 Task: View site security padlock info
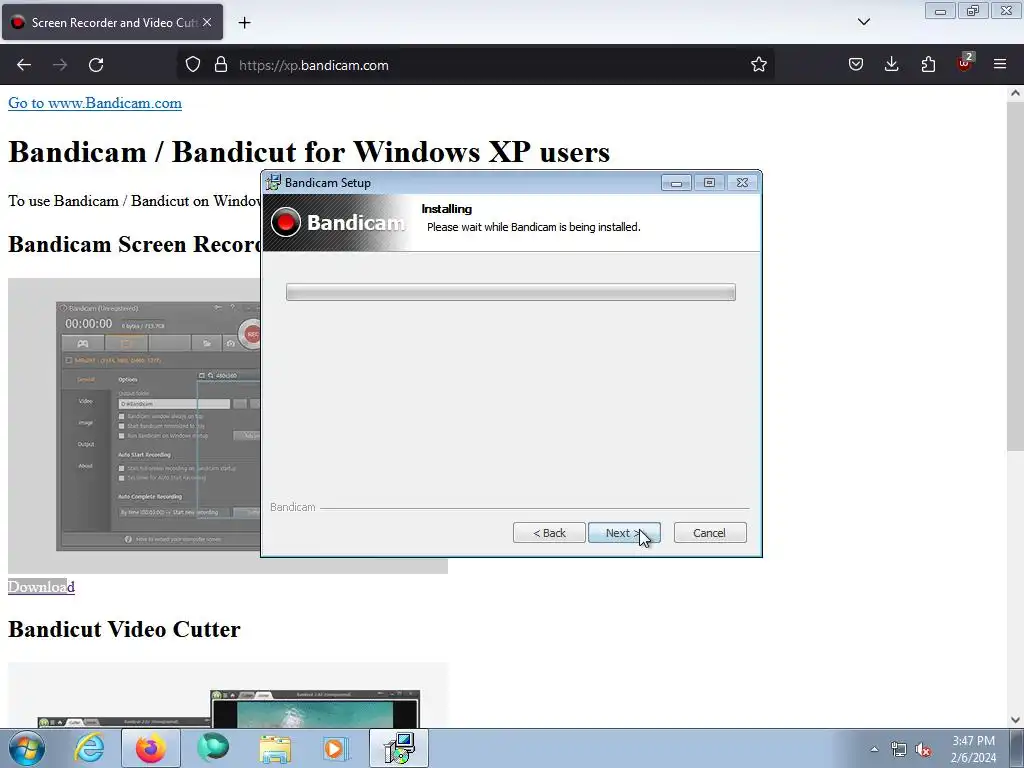pos(221,65)
